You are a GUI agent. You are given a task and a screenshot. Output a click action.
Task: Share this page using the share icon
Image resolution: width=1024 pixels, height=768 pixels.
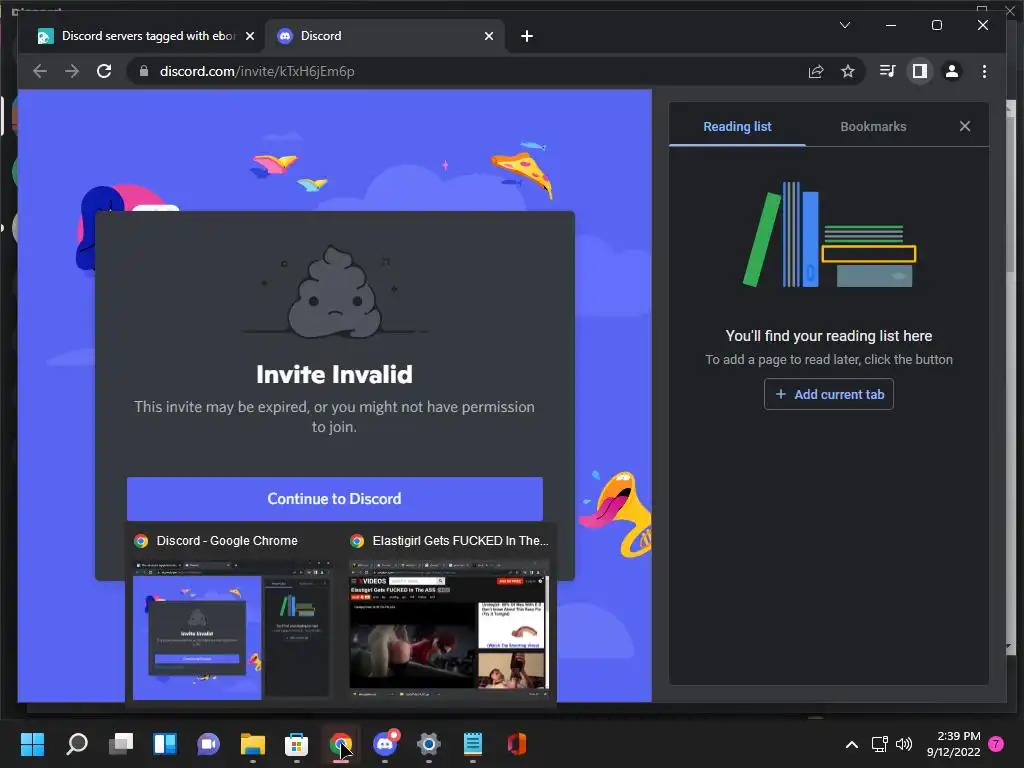tap(816, 71)
